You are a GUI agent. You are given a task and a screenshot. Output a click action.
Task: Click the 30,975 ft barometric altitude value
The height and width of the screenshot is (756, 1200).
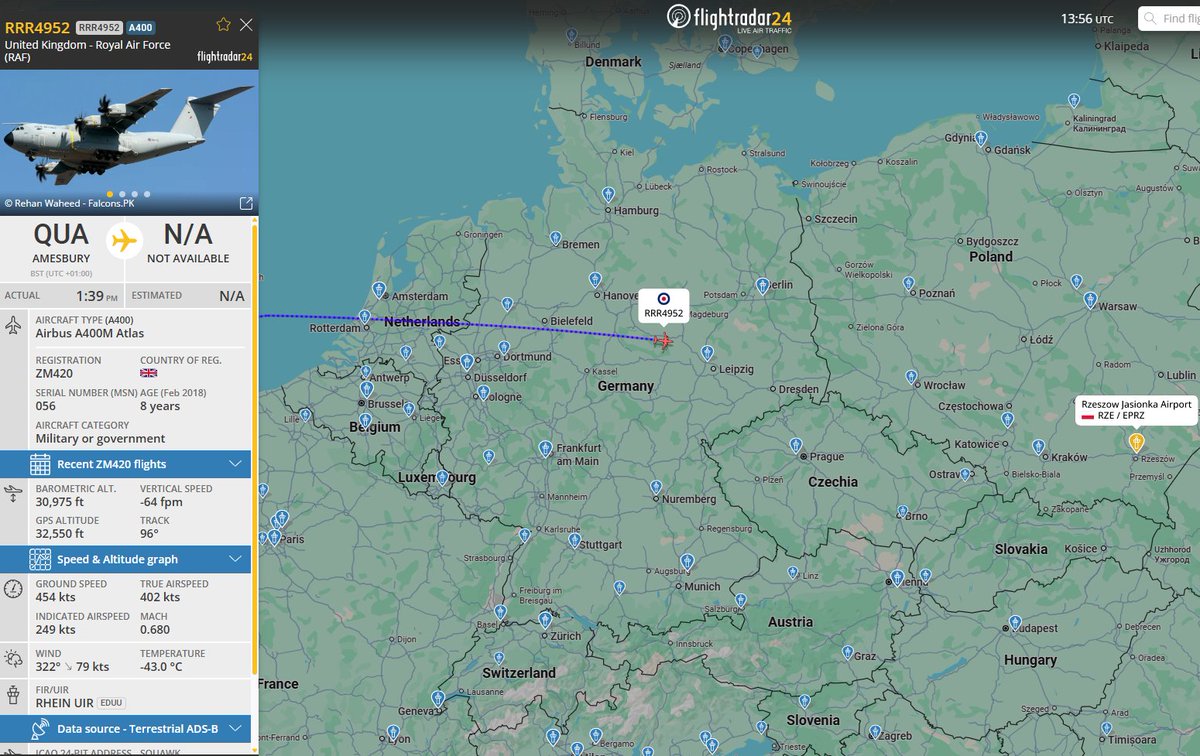[60, 502]
